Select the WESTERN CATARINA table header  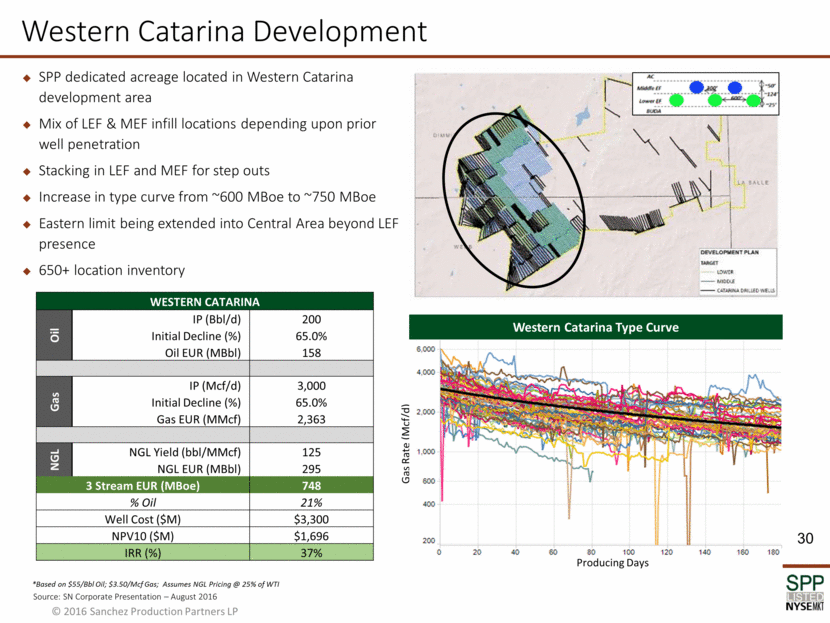(x=204, y=301)
